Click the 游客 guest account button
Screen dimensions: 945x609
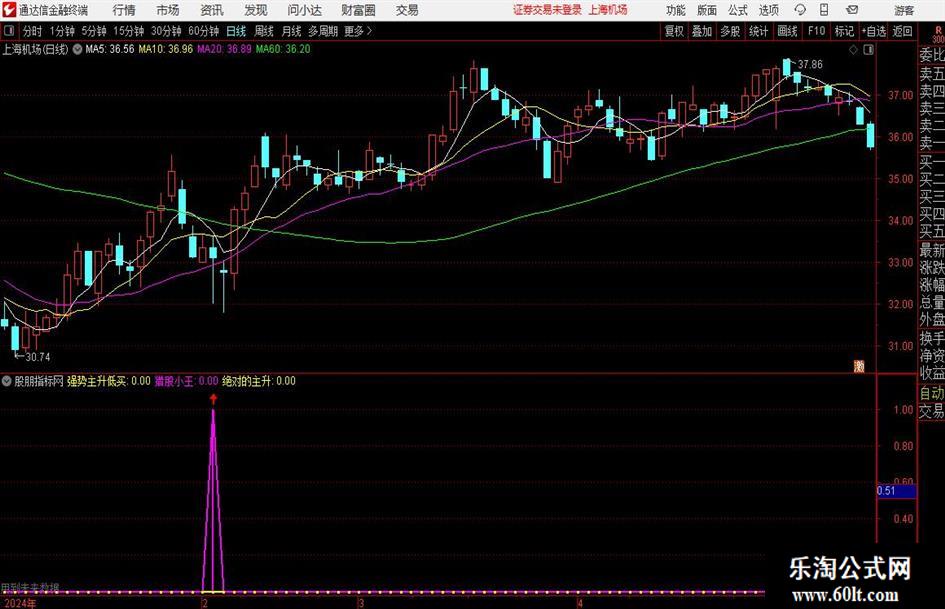pyautogui.click(x=904, y=10)
